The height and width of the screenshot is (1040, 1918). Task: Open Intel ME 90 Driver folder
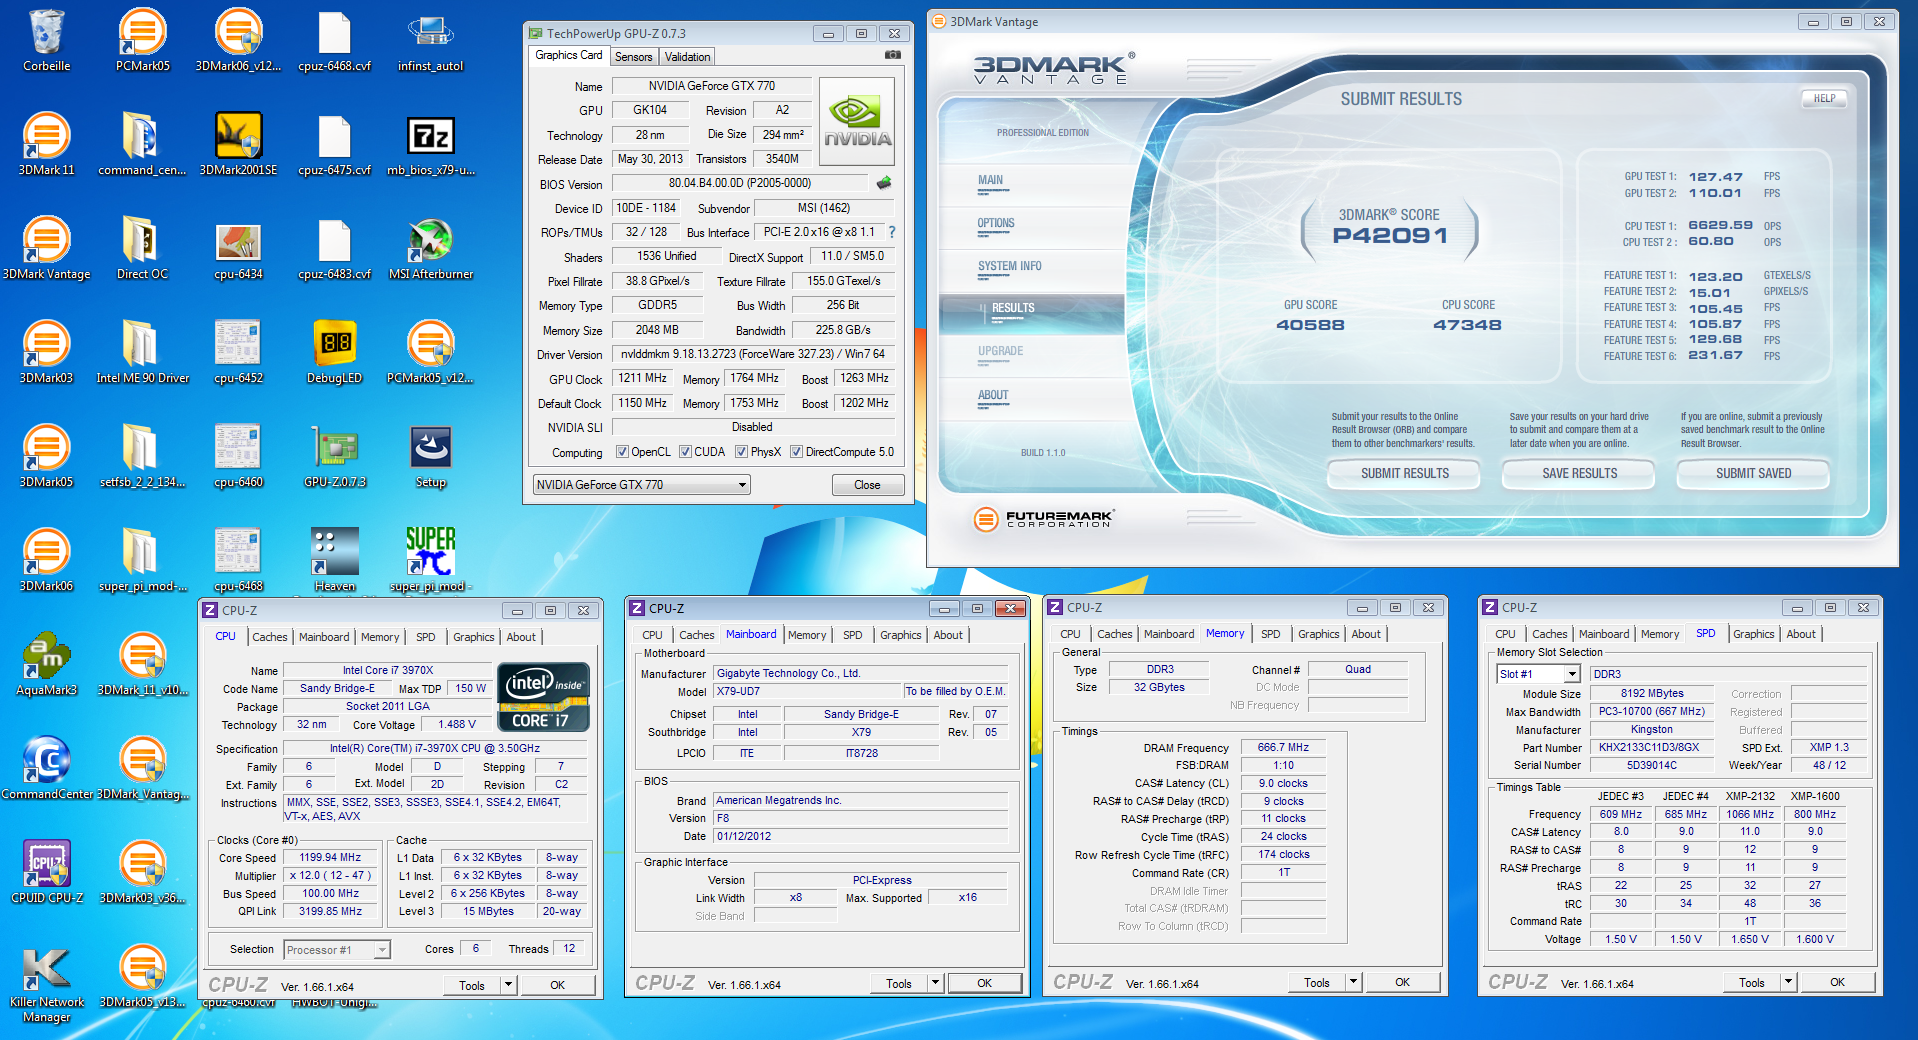pyautogui.click(x=142, y=352)
